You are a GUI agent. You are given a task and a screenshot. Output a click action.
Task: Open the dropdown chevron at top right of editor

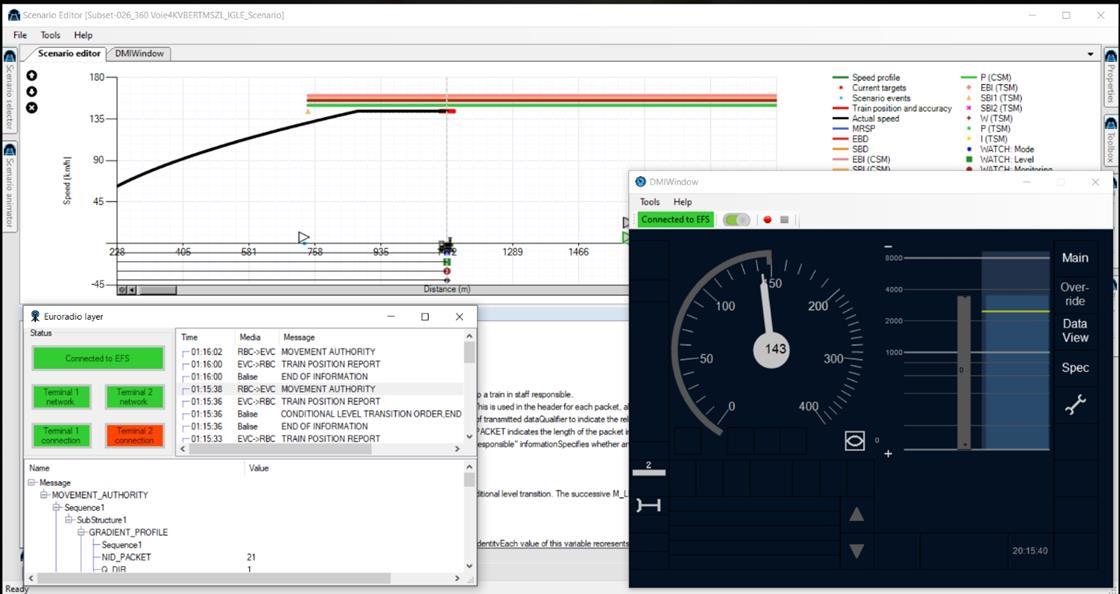(1092, 53)
